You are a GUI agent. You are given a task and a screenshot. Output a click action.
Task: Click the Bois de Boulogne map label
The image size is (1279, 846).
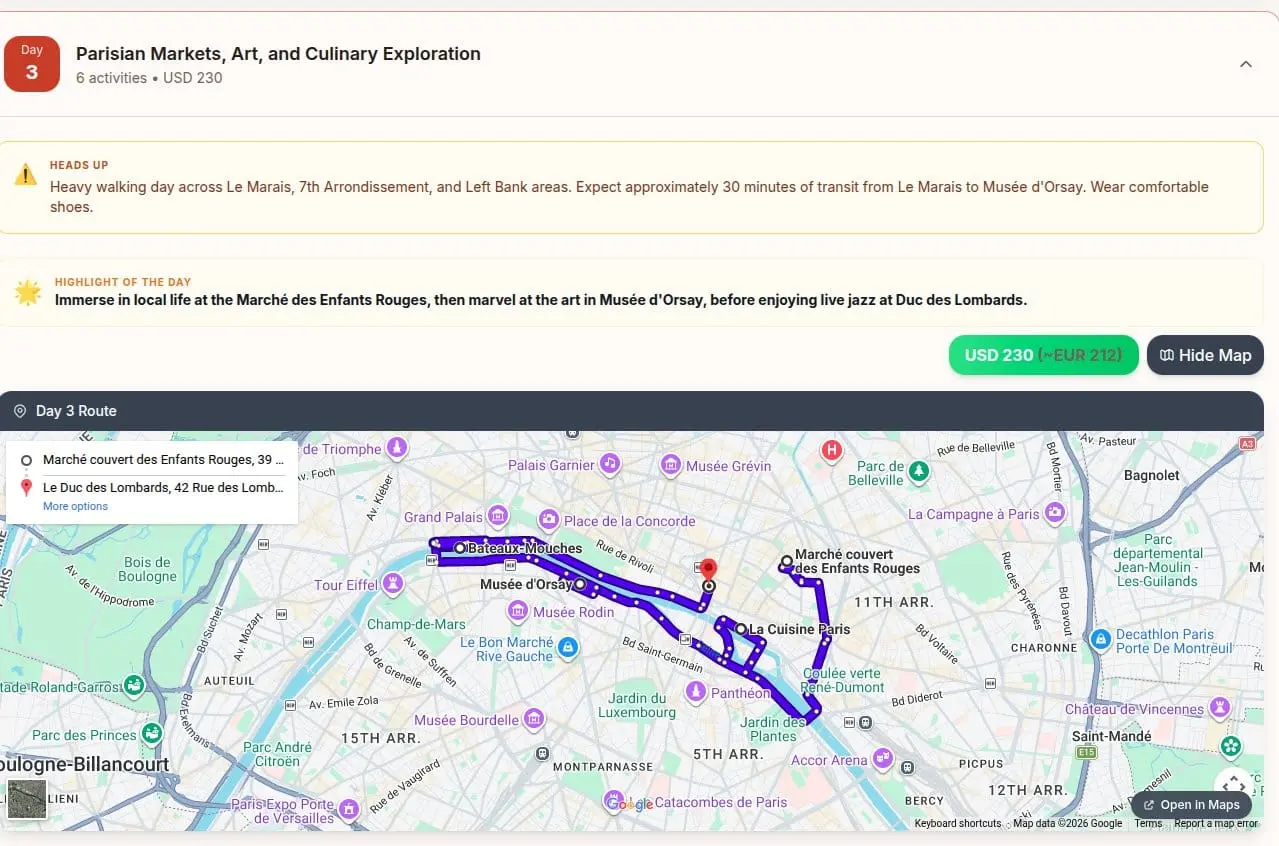[147, 569]
